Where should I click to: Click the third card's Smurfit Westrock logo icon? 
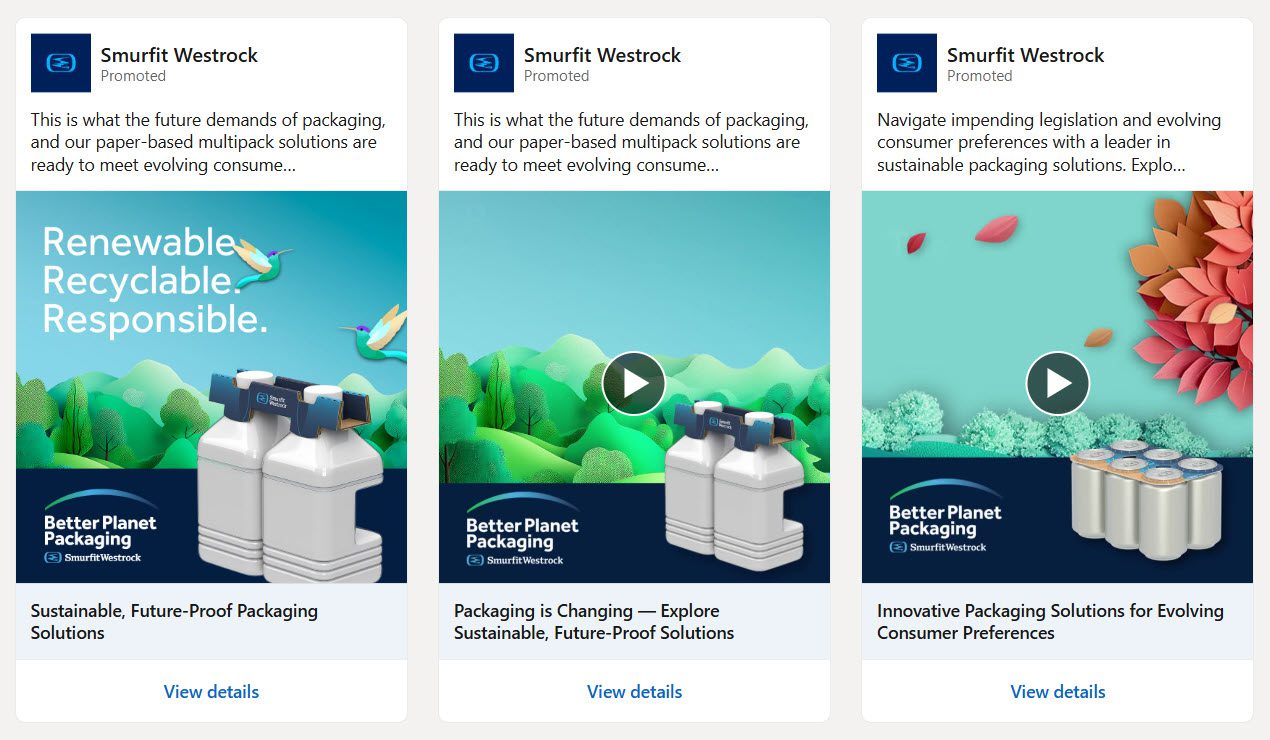[907, 63]
